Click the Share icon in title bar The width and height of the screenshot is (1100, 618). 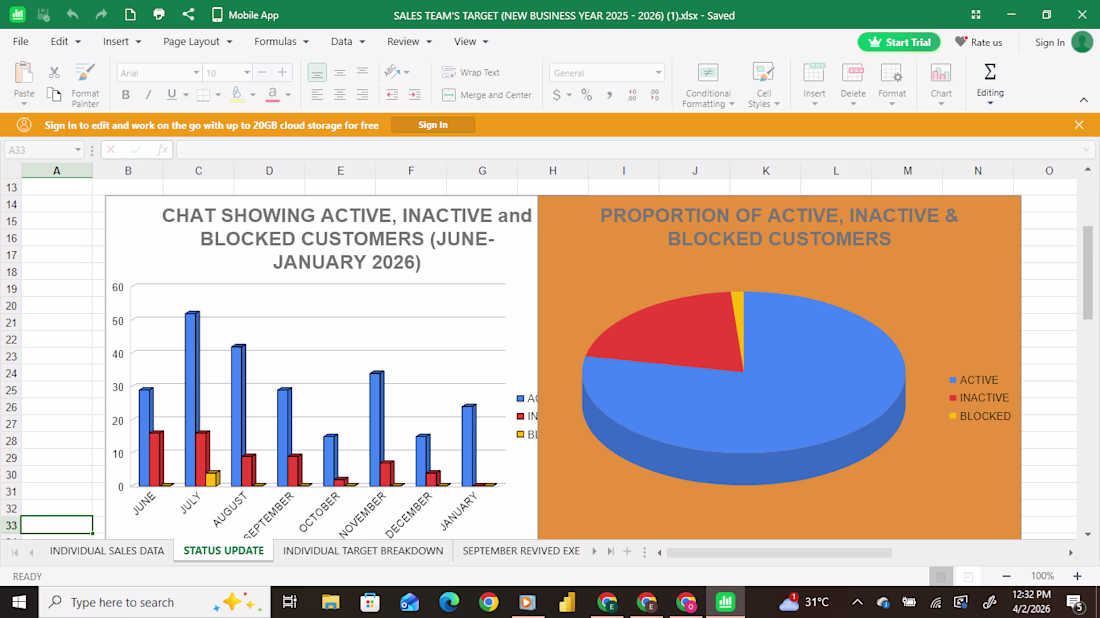click(189, 15)
